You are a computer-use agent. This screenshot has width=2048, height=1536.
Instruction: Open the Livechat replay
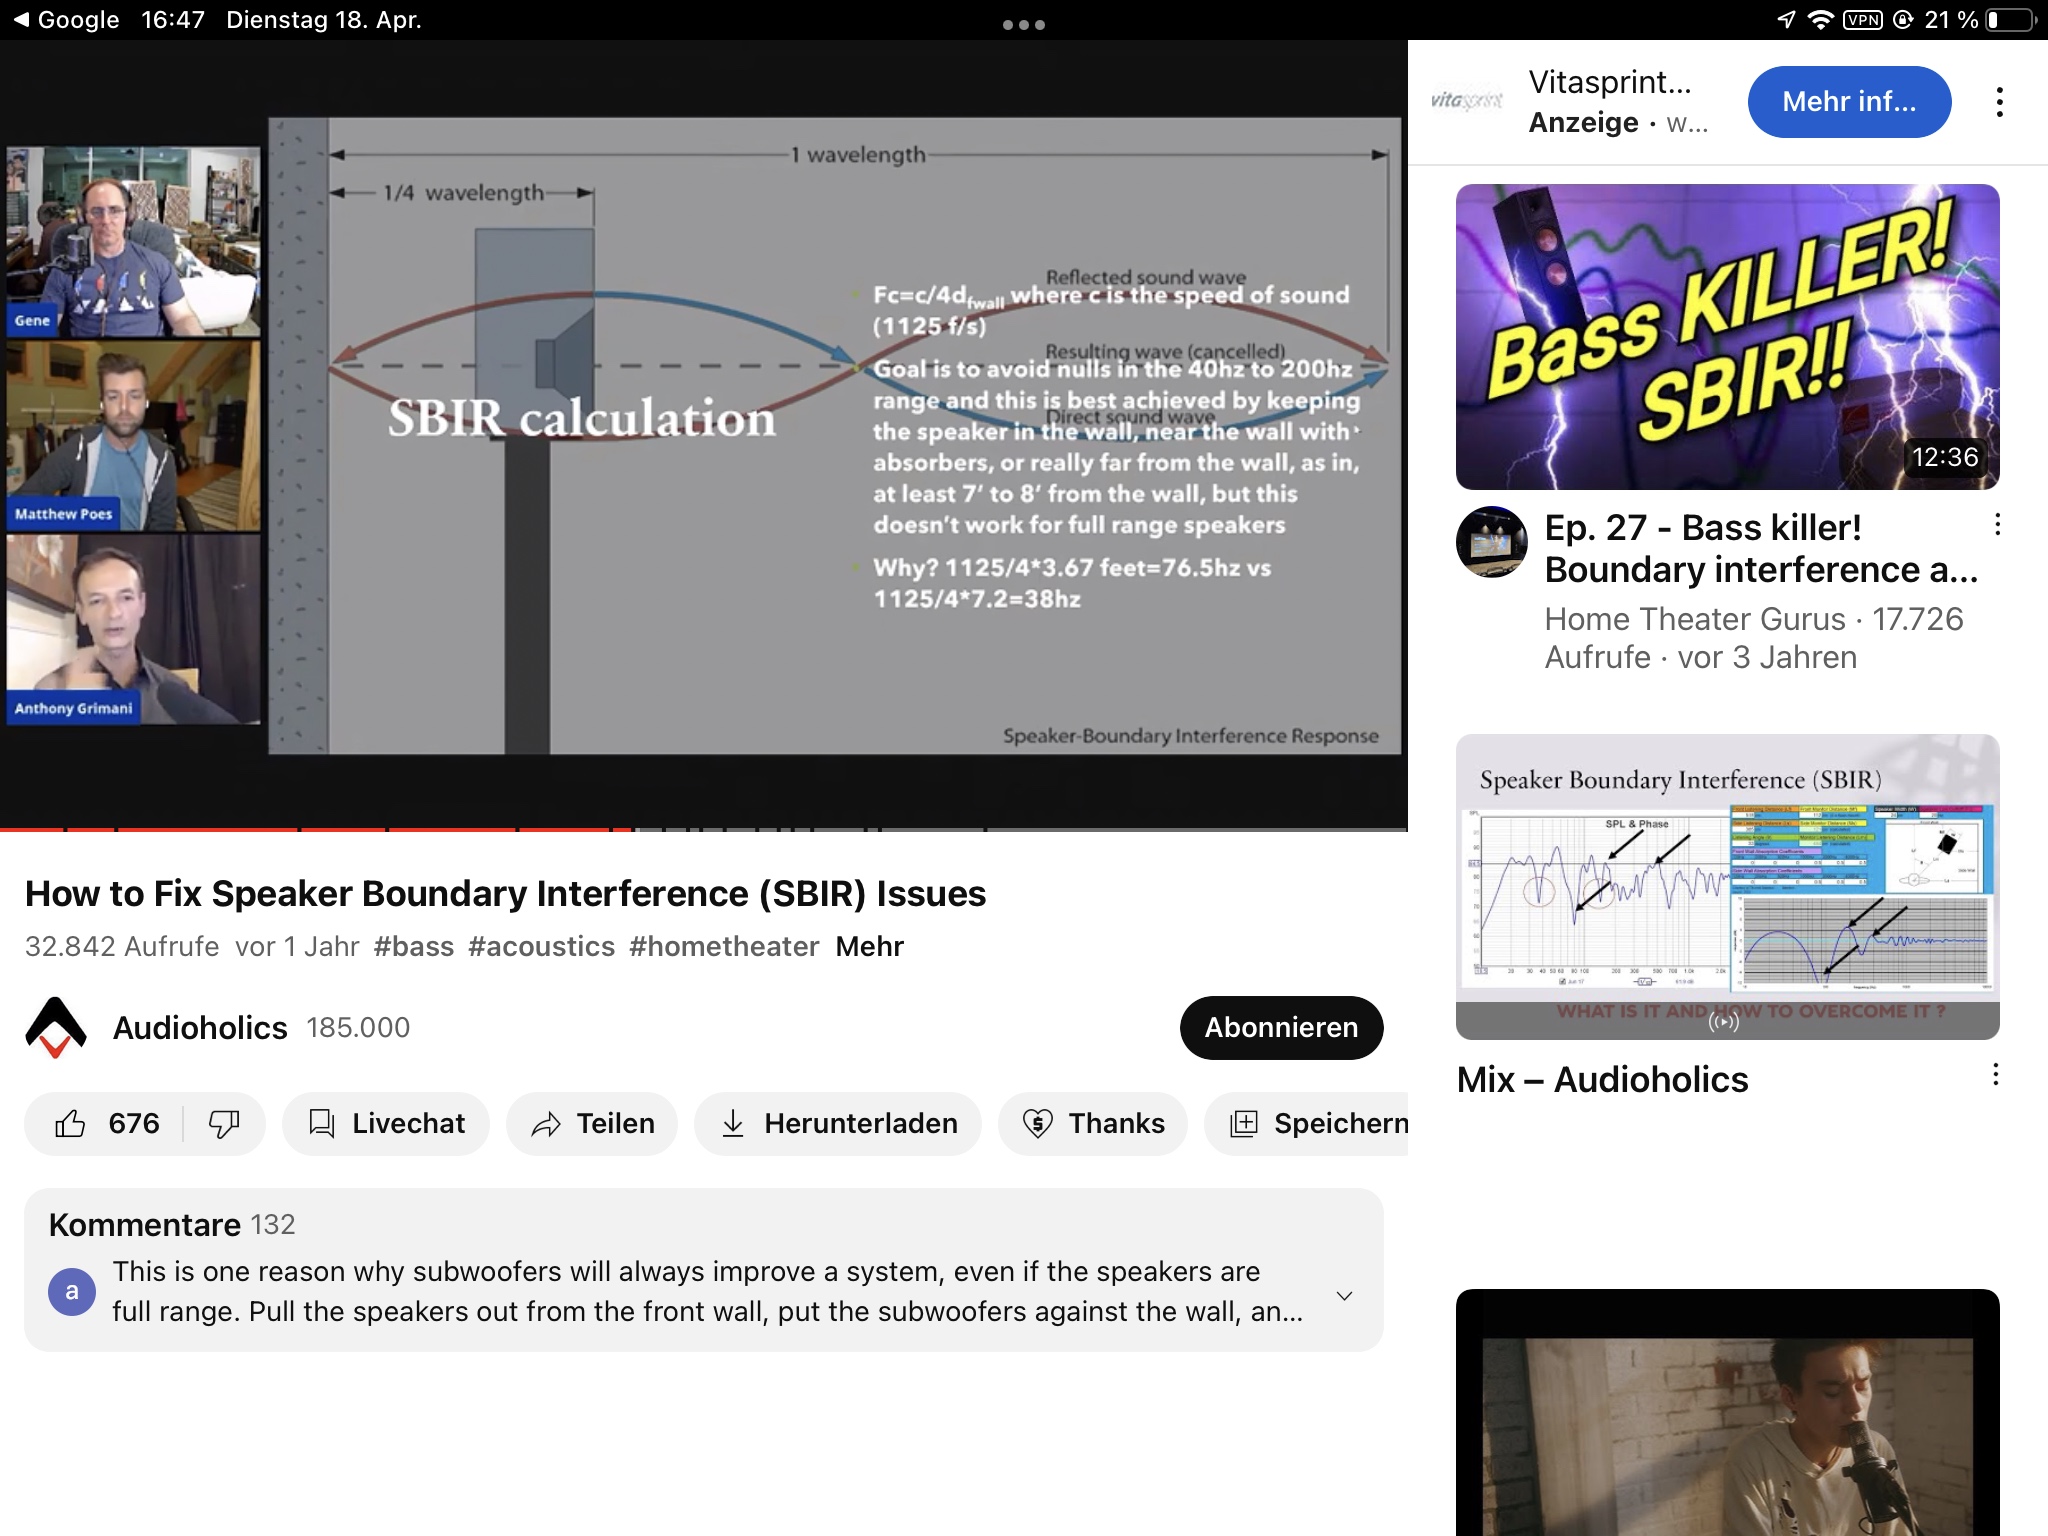click(x=386, y=1124)
